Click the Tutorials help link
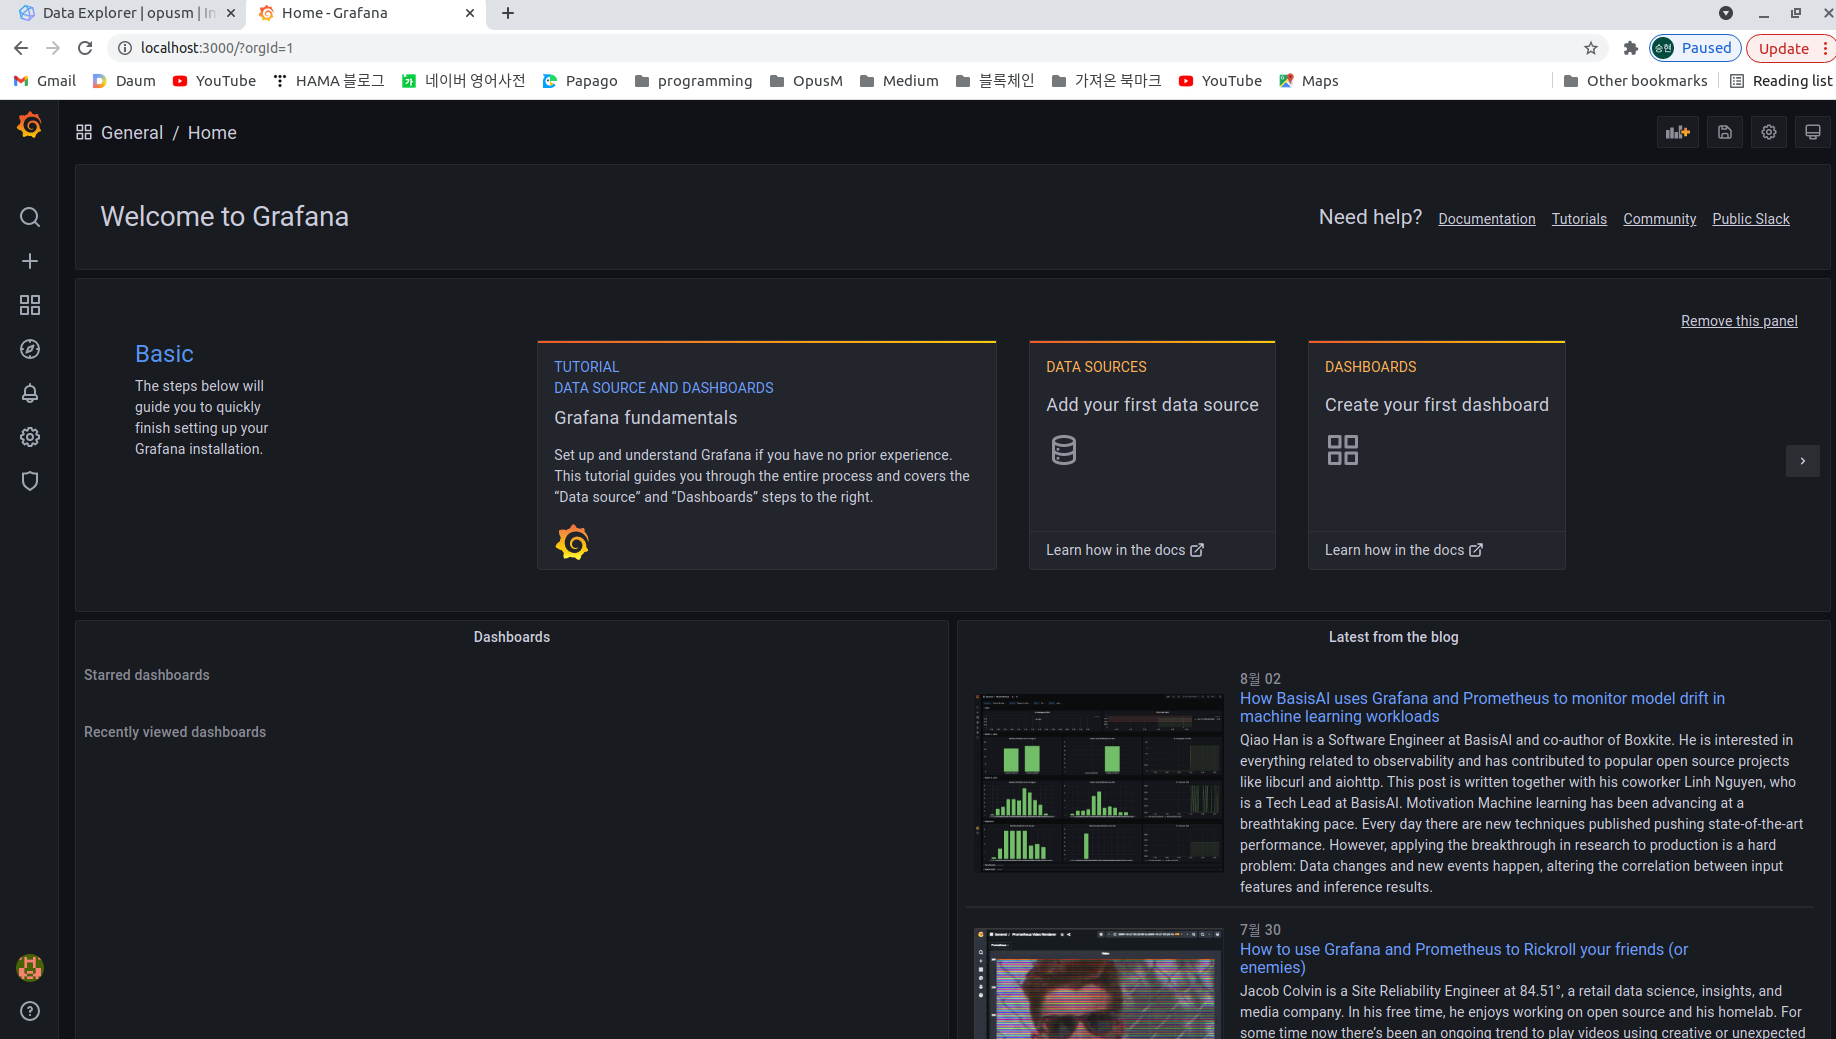The height and width of the screenshot is (1039, 1836). click(x=1579, y=219)
